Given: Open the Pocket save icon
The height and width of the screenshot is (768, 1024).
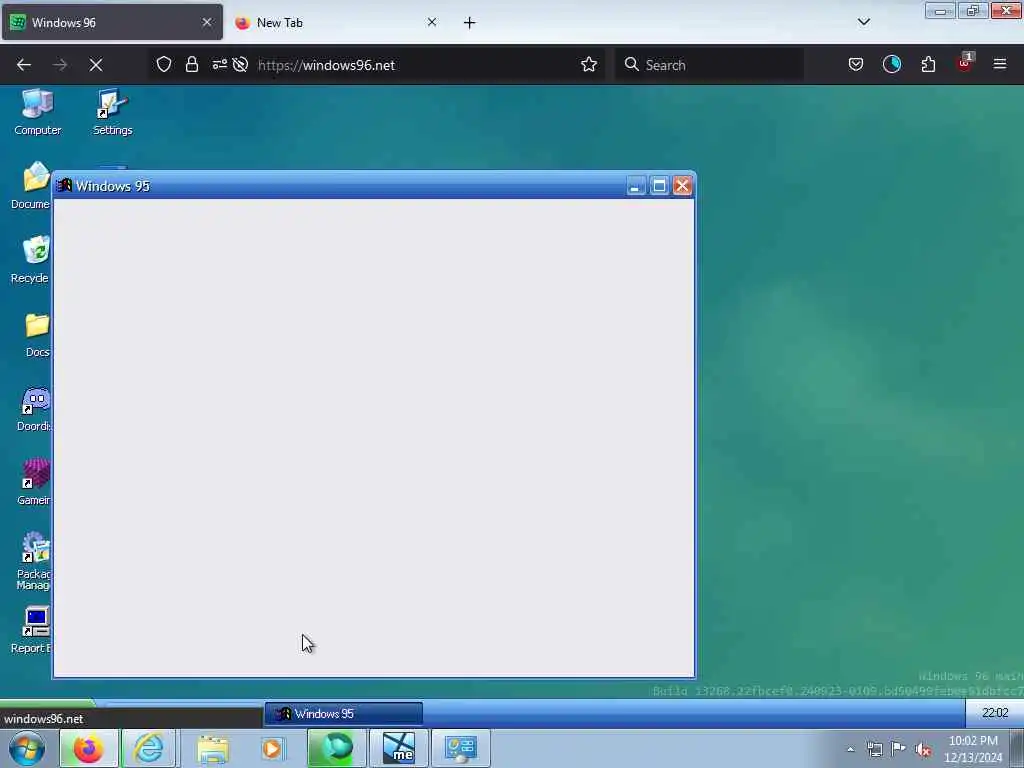Looking at the screenshot, I should 856,65.
